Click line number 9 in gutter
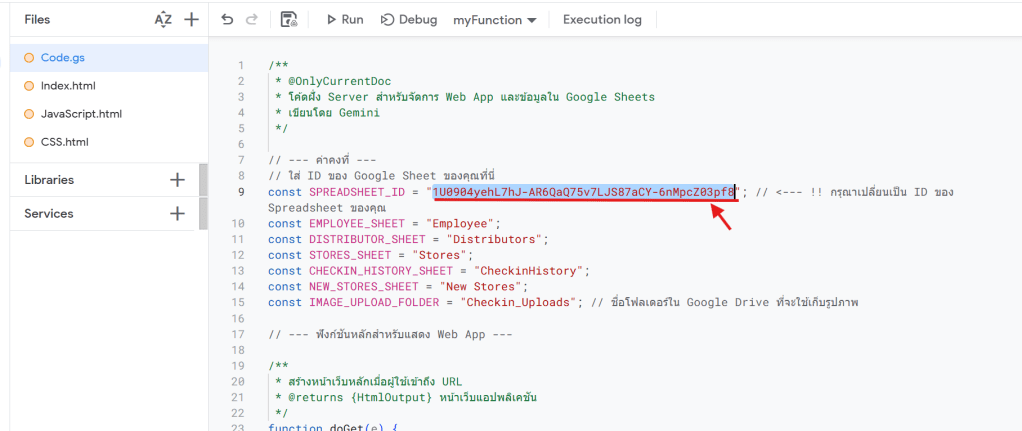 (x=241, y=191)
